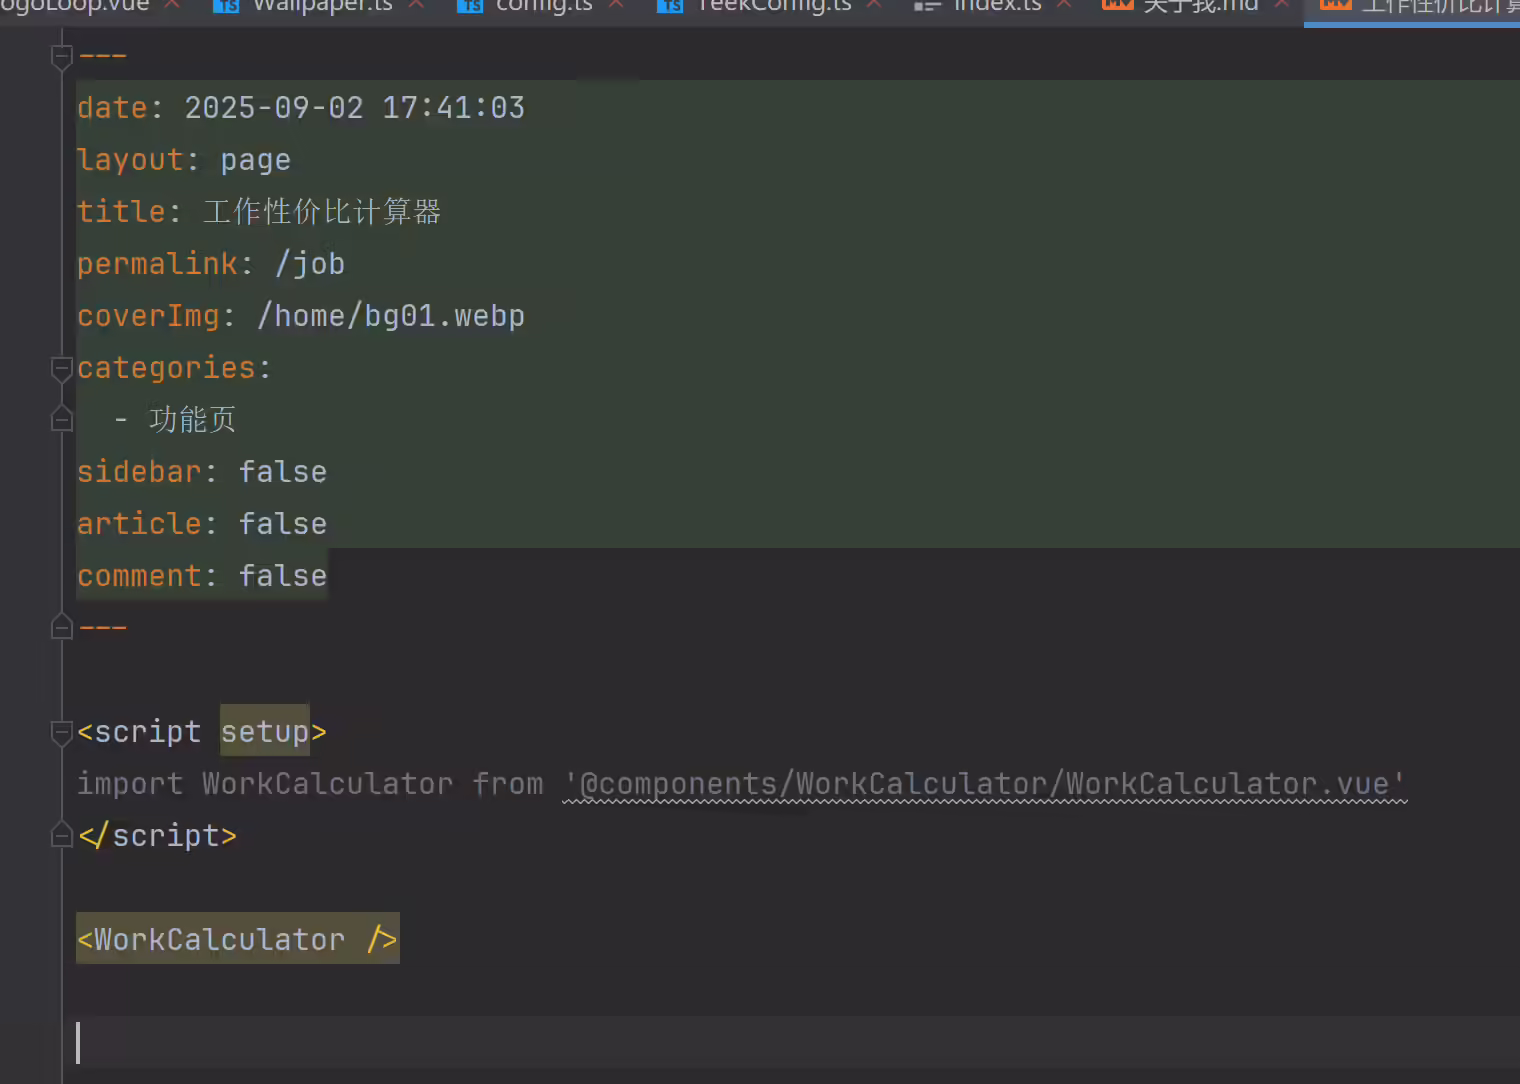This screenshot has height=1084, width=1520.
Task: Click the file icon on index.ts tab
Action: [x=927, y=5]
